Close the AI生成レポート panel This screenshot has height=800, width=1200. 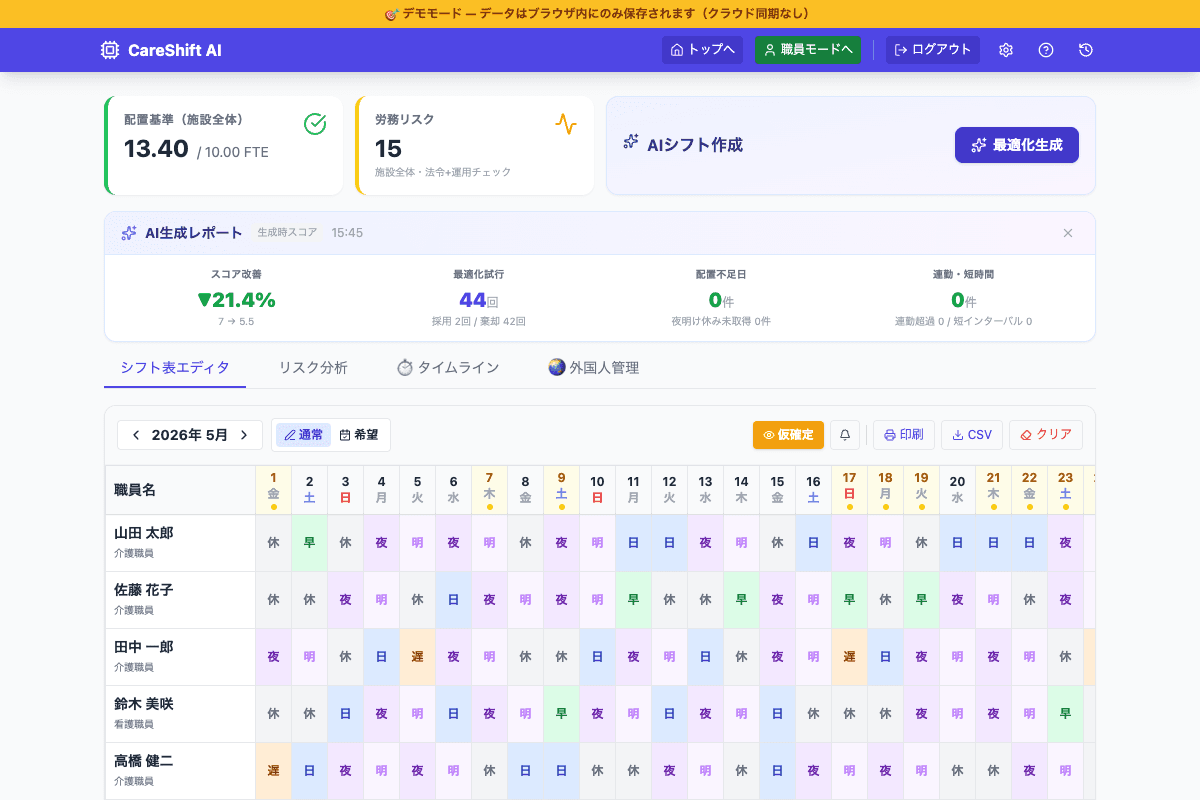[1068, 233]
